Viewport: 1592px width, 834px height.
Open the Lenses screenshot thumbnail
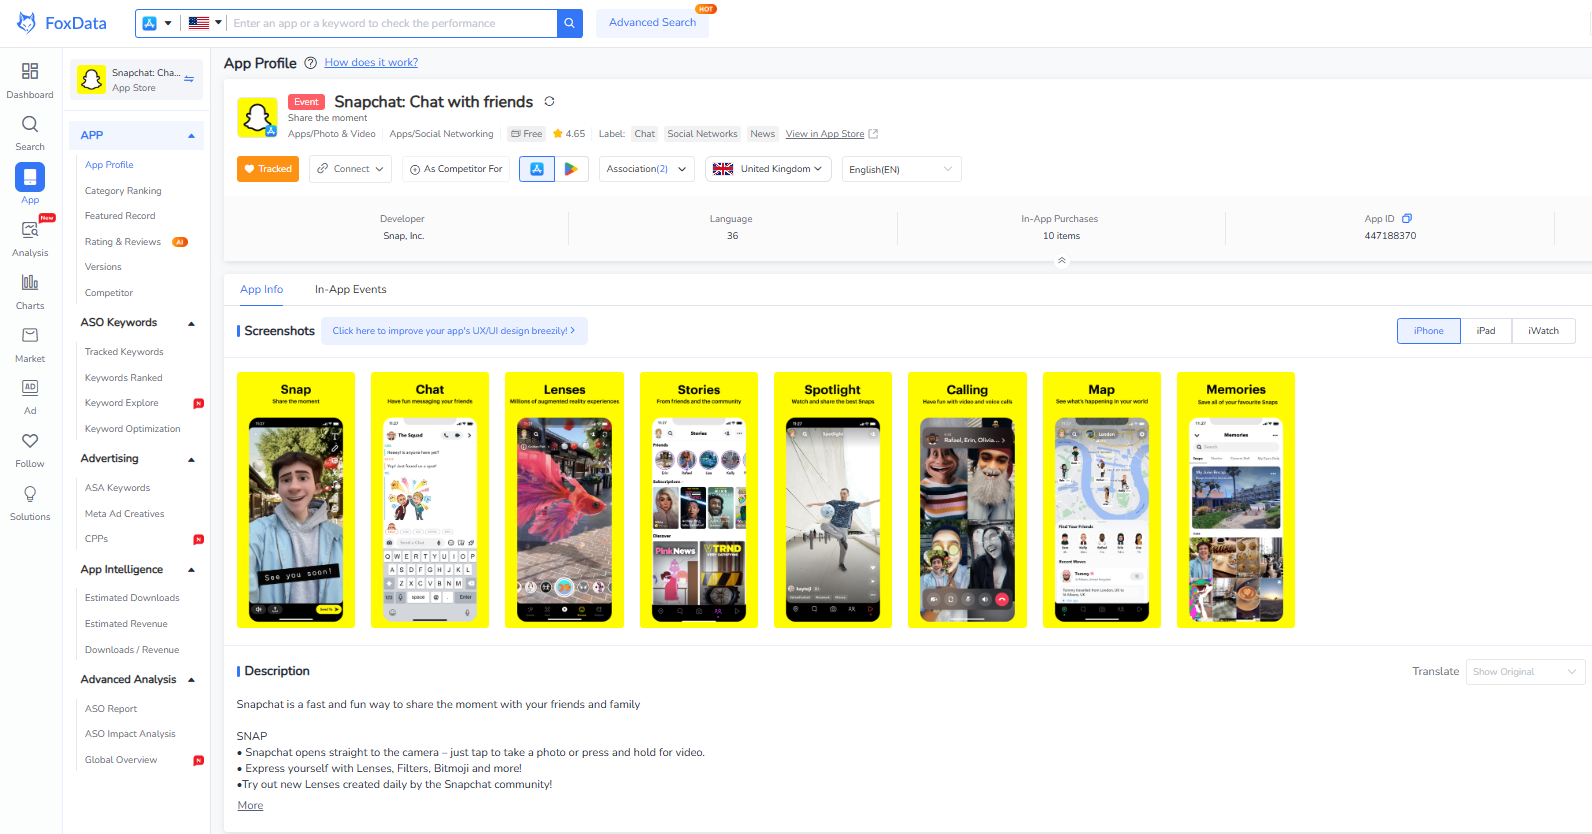pyautogui.click(x=564, y=500)
